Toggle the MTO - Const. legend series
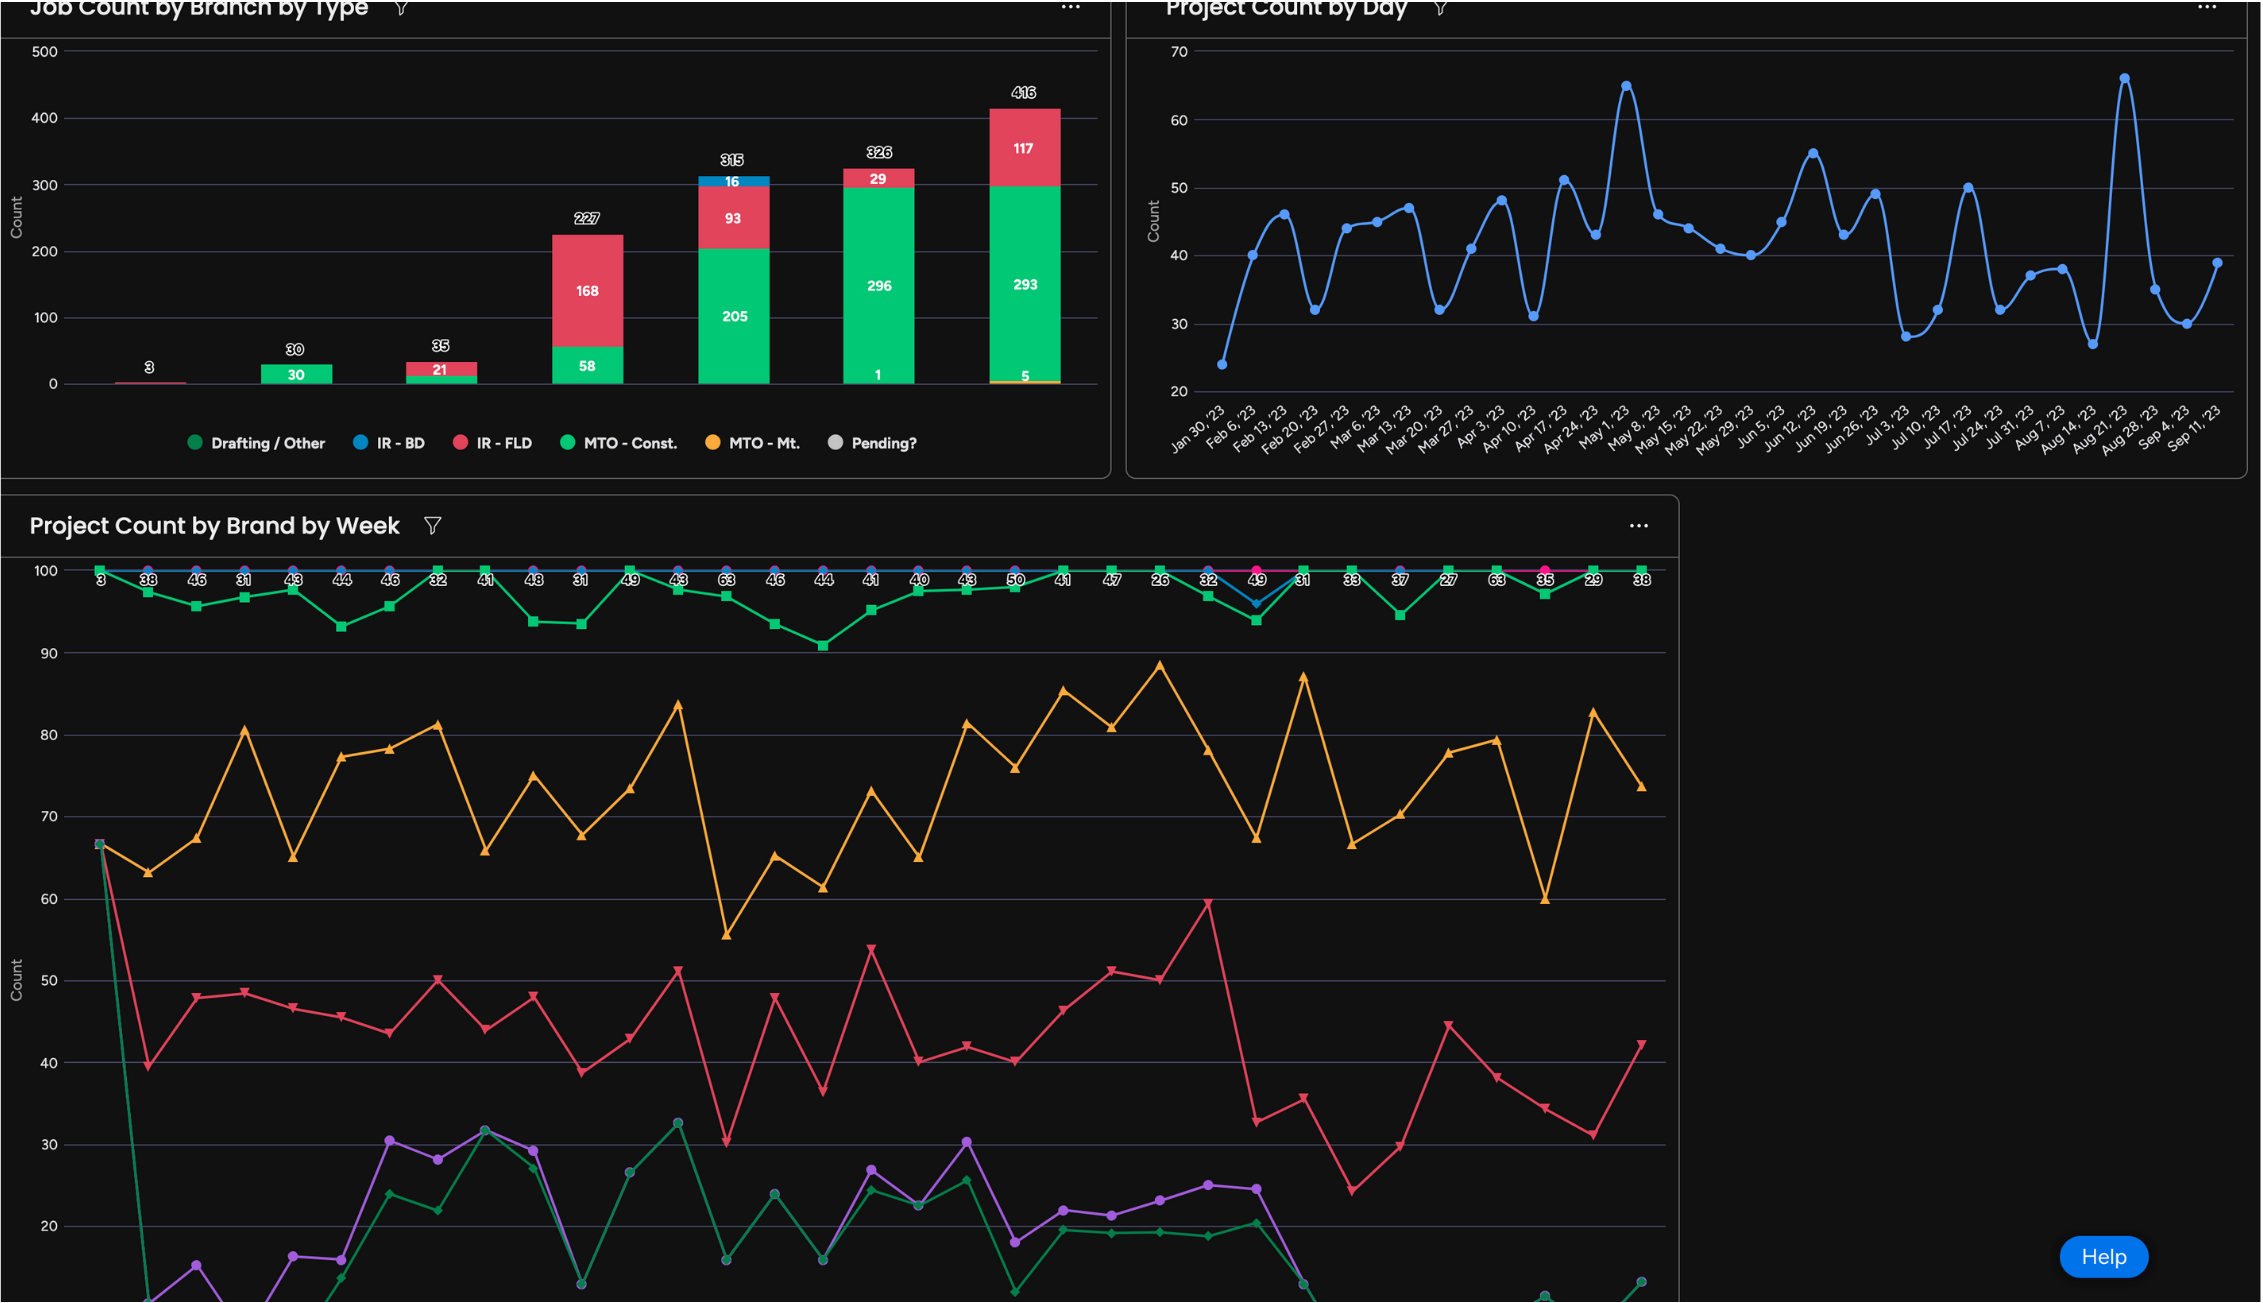Viewport: 2263px width, 1303px height. 619,443
